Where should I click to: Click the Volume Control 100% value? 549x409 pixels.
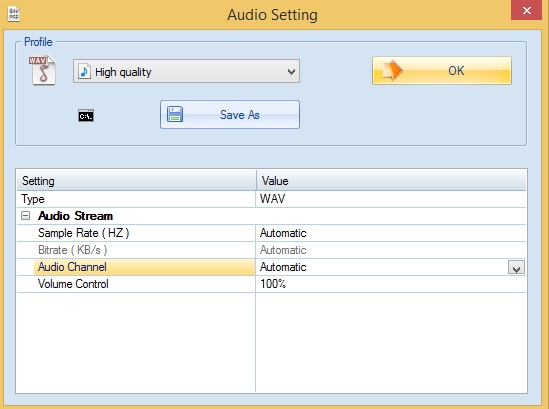(x=273, y=284)
